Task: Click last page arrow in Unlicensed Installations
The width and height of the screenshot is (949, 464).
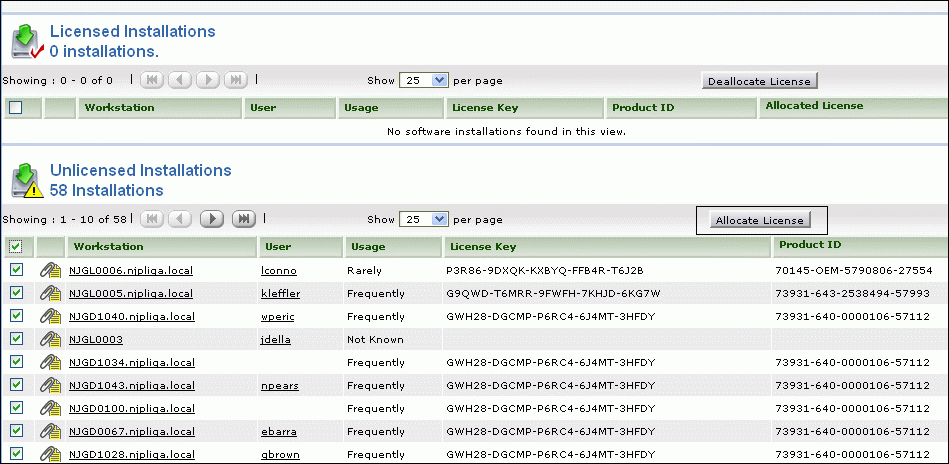Action: (x=242, y=219)
